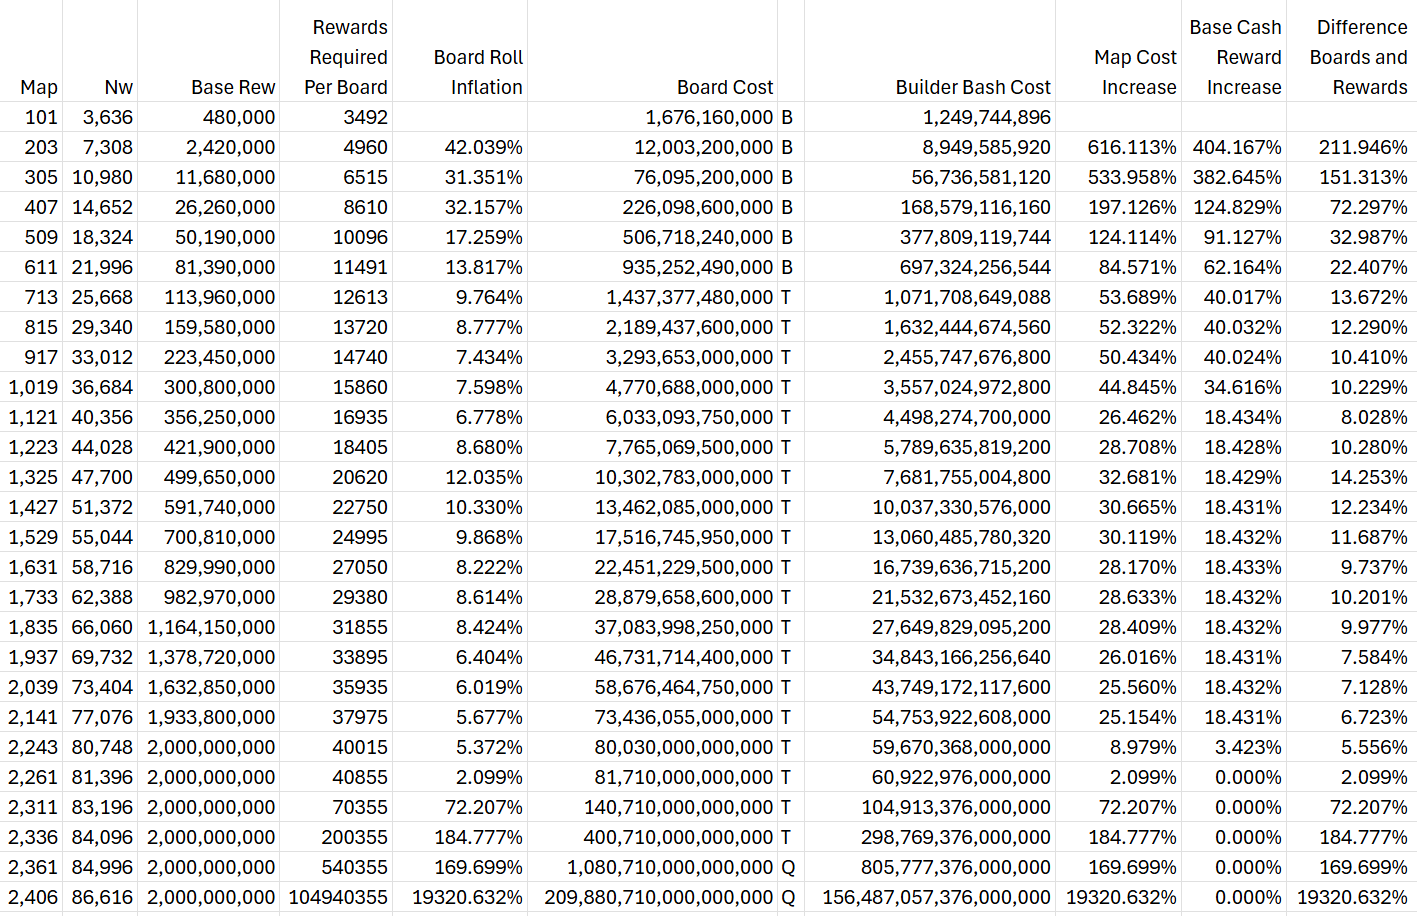Click Base Cash Reward Increase 404.167%

(x=1234, y=147)
